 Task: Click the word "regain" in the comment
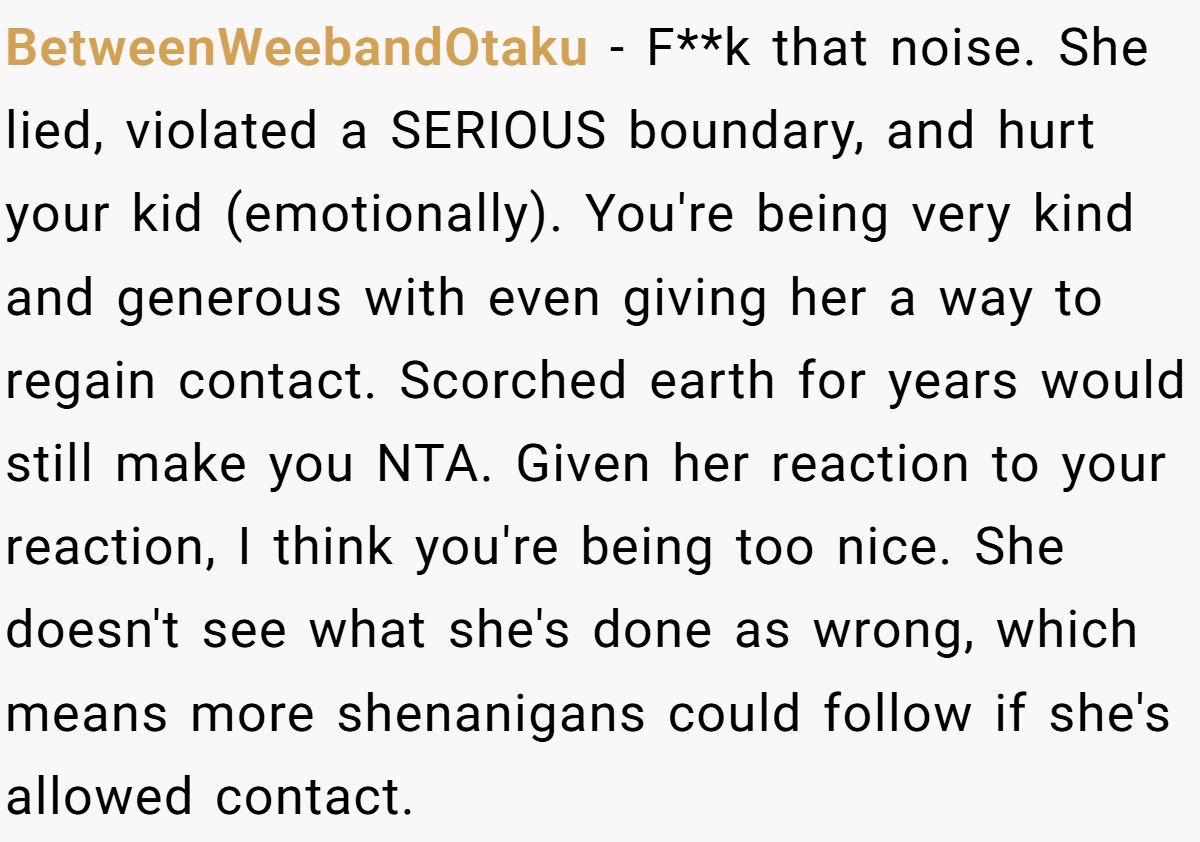pyautogui.click(x=81, y=382)
